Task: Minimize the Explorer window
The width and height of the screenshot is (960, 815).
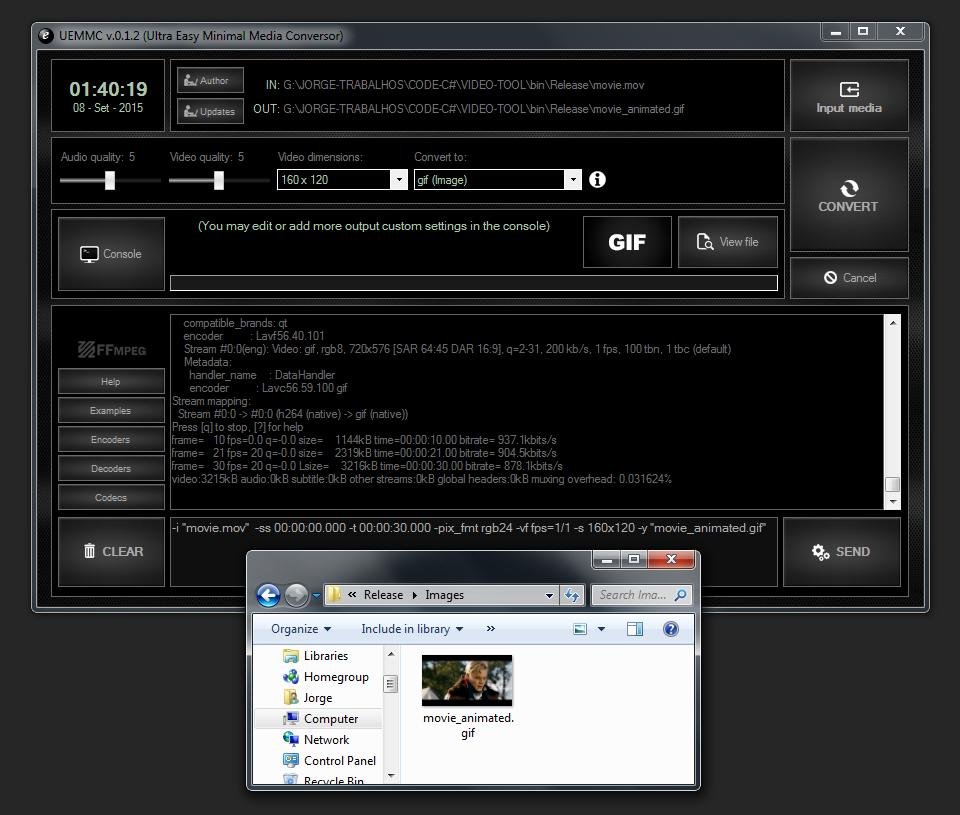Action: tap(607, 559)
